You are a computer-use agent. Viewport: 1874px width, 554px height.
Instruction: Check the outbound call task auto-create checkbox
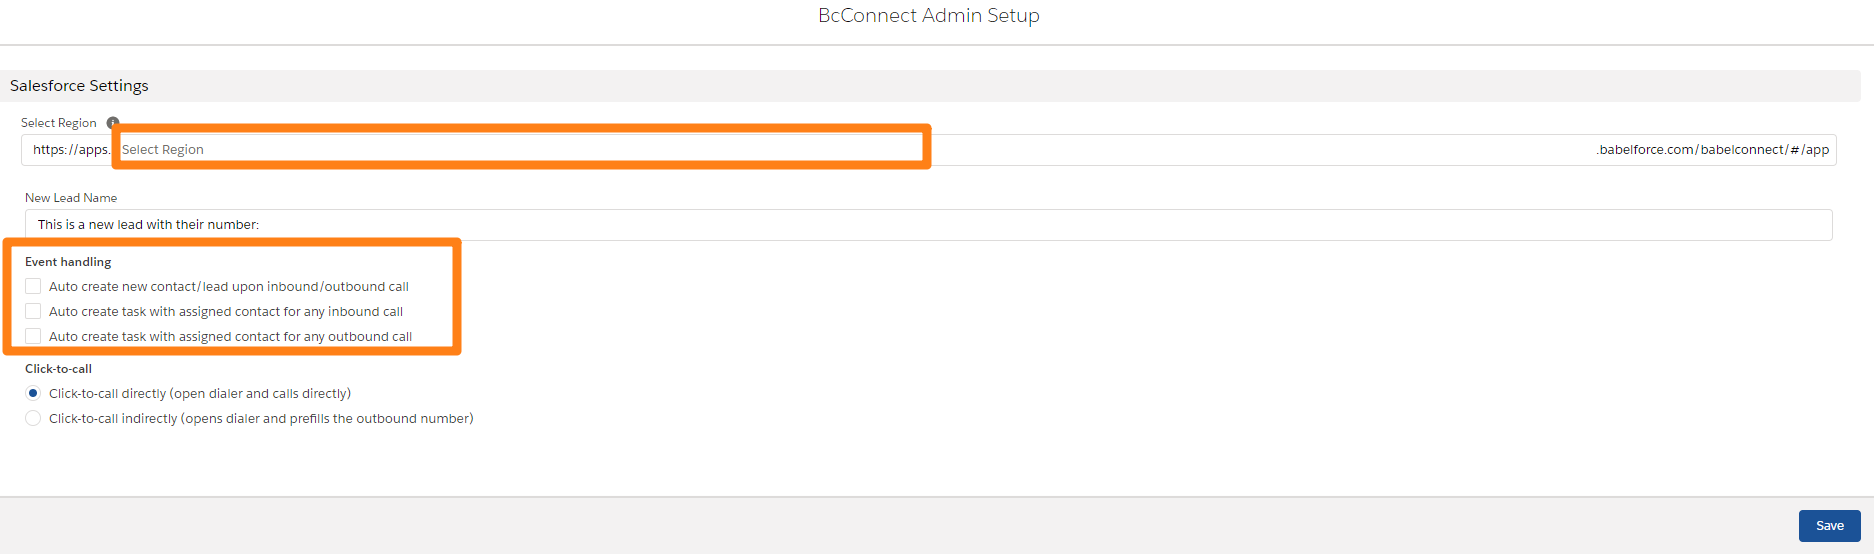click(33, 337)
